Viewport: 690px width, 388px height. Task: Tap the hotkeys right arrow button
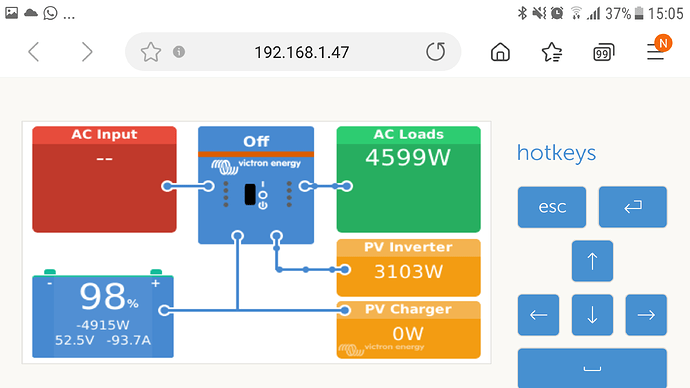pyautogui.click(x=646, y=315)
